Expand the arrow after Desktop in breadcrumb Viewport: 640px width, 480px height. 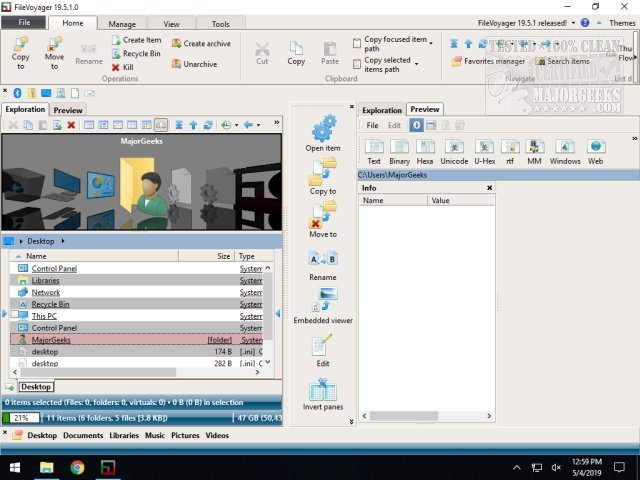pos(62,241)
